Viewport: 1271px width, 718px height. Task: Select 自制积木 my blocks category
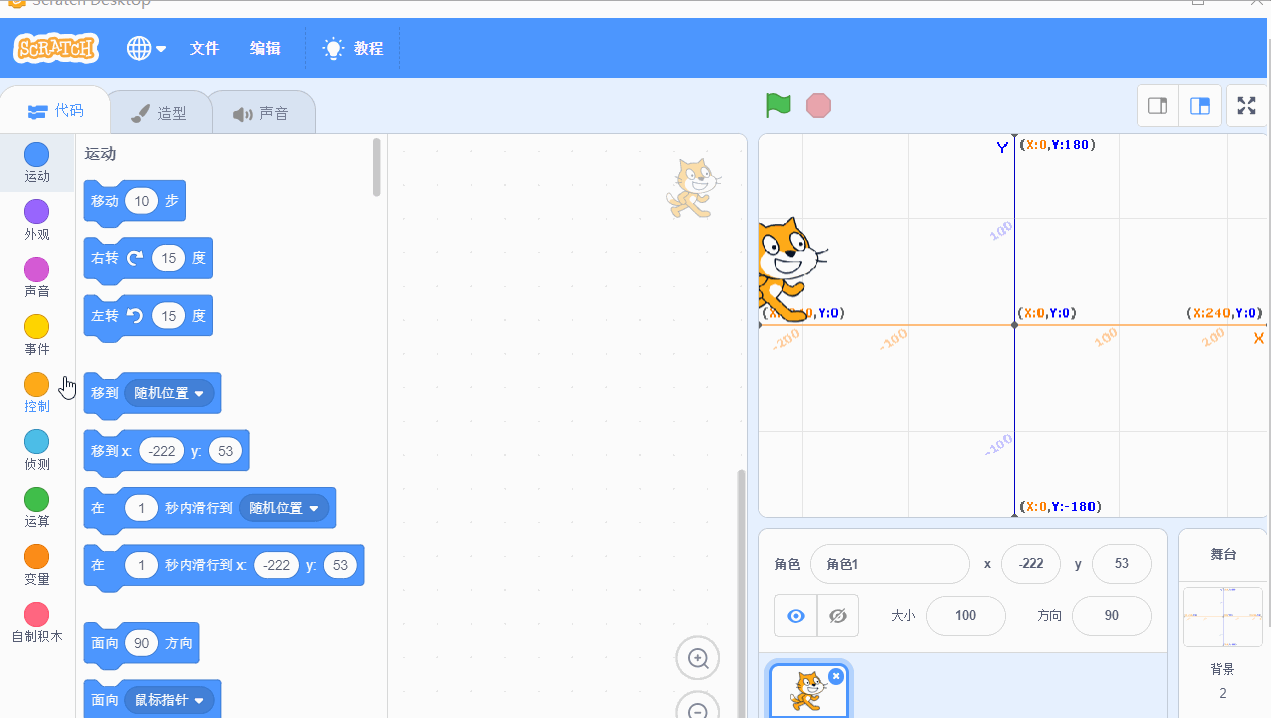coord(37,623)
